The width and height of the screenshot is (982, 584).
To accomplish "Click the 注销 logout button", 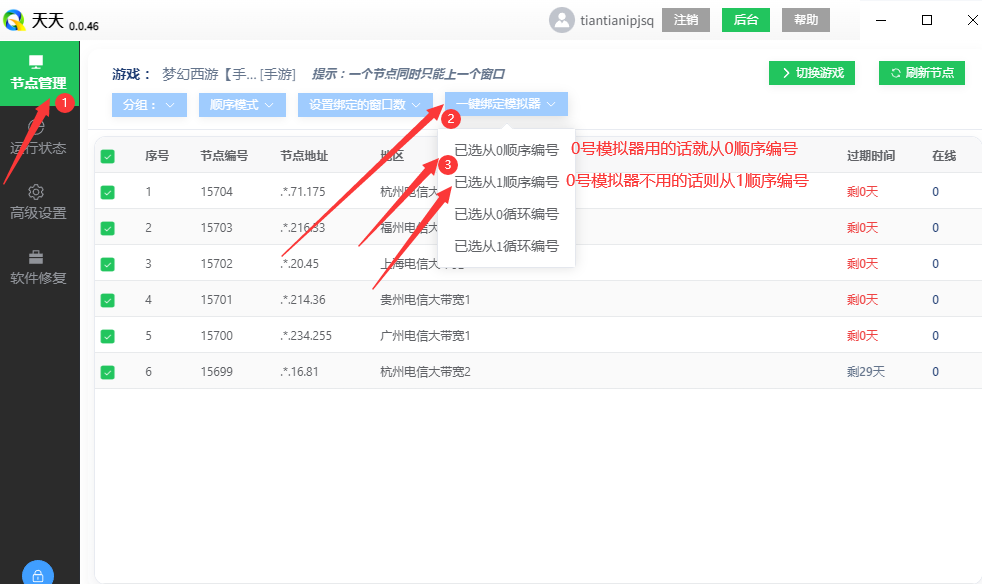I will [686, 19].
